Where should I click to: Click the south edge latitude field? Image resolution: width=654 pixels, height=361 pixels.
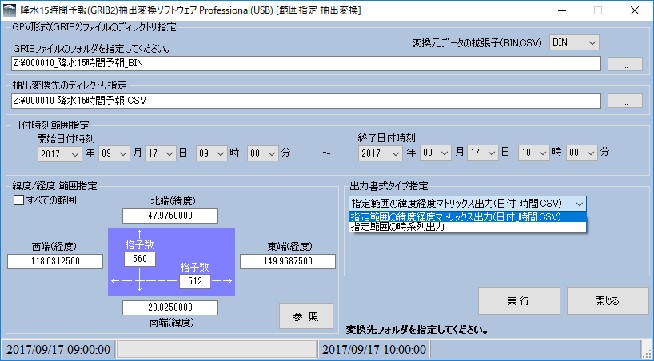point(170,308)
